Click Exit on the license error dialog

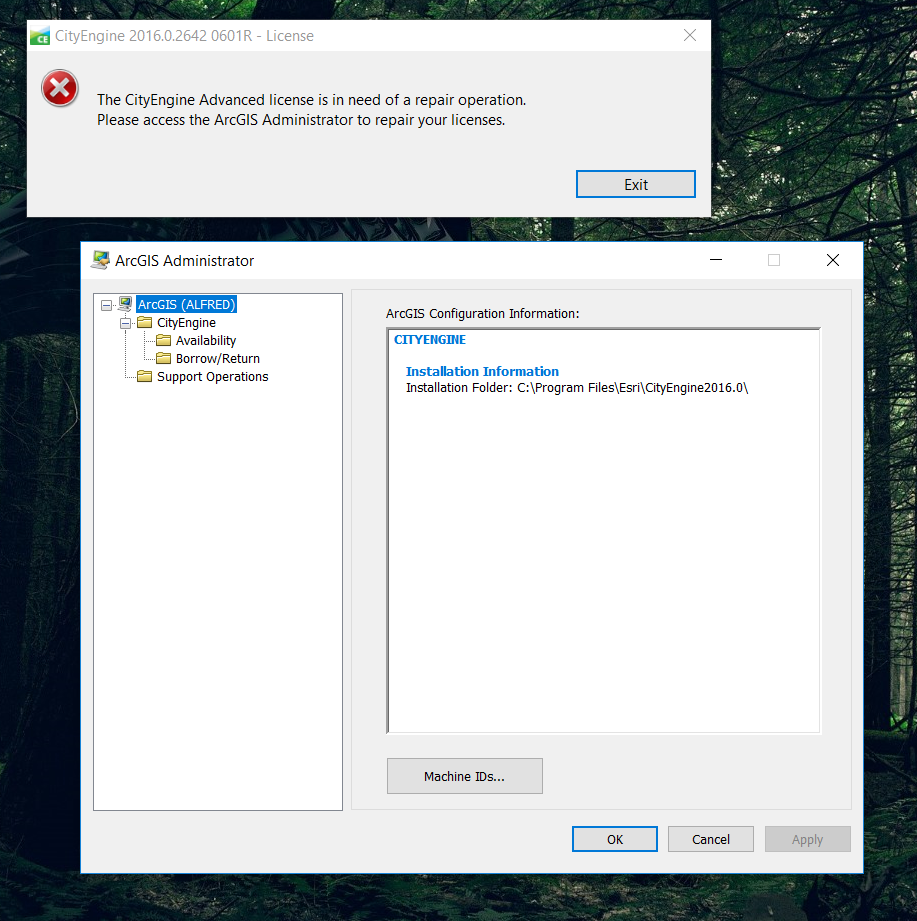635,183
